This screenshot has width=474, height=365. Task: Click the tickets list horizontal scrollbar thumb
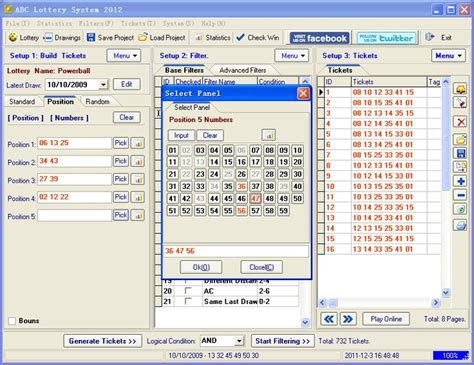pos(334,303)
